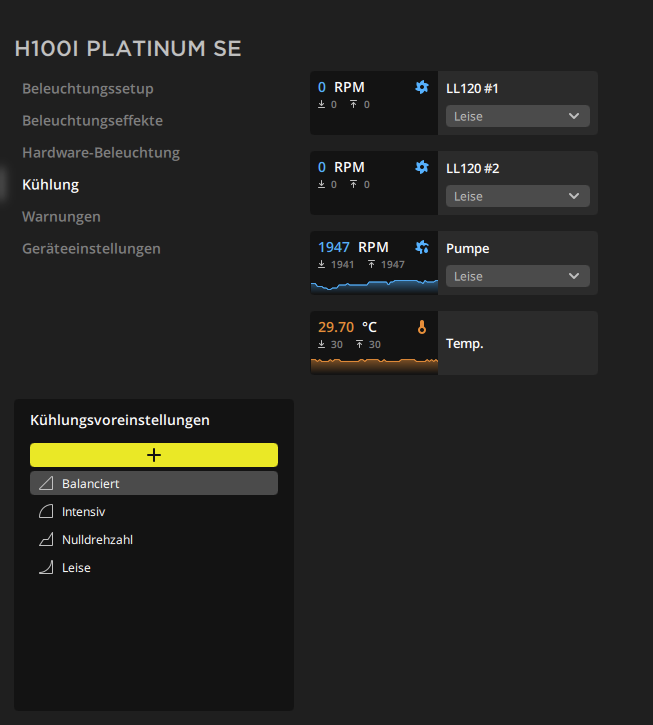Click the 0 RPM reading for LL120 #2

(x=341, y=167)
